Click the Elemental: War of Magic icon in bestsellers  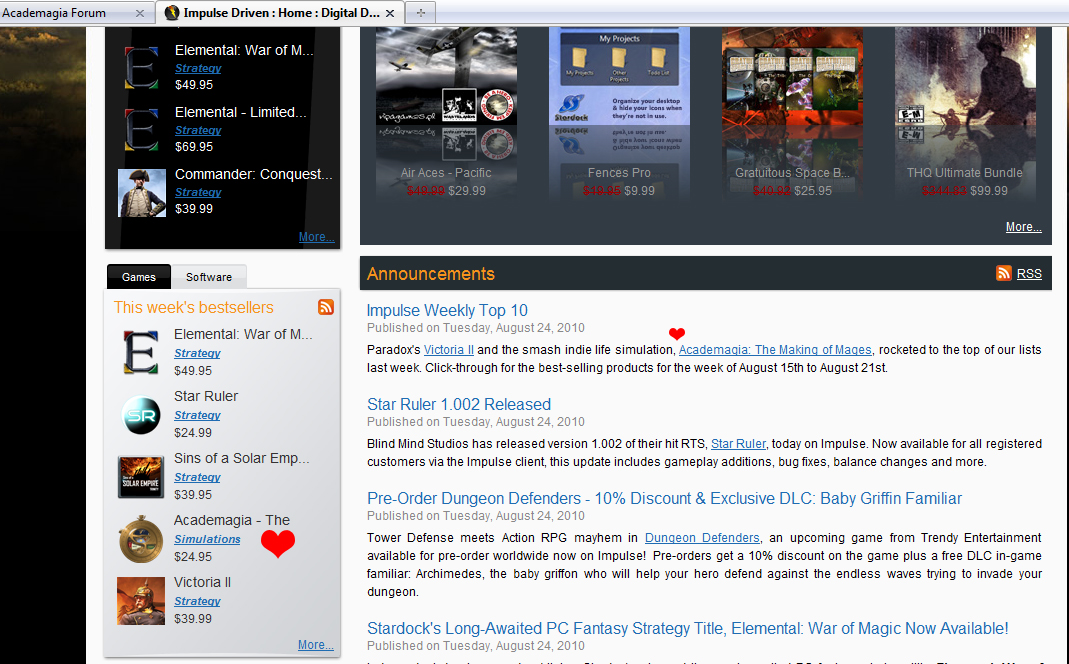(141, 352)
